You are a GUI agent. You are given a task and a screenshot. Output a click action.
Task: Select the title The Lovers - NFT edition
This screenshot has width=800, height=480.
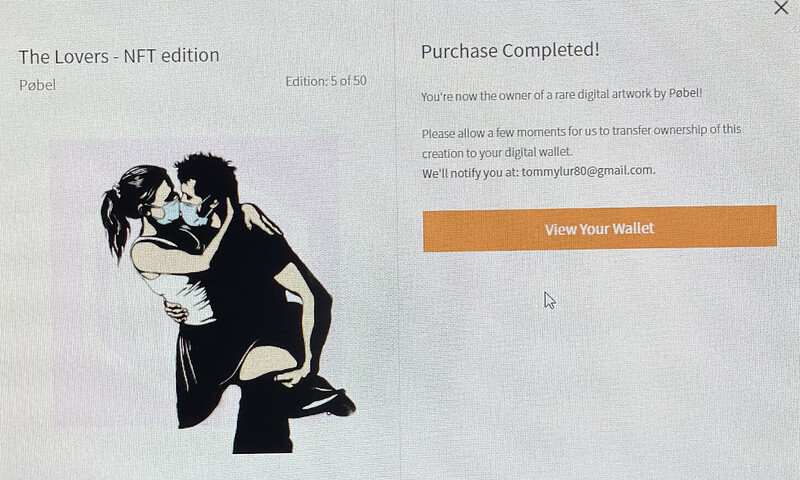[x=119, y=56]
